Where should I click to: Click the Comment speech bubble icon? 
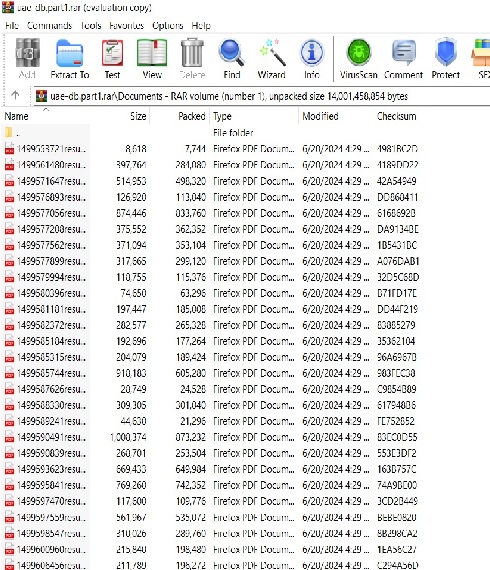[x=403, y=53]
